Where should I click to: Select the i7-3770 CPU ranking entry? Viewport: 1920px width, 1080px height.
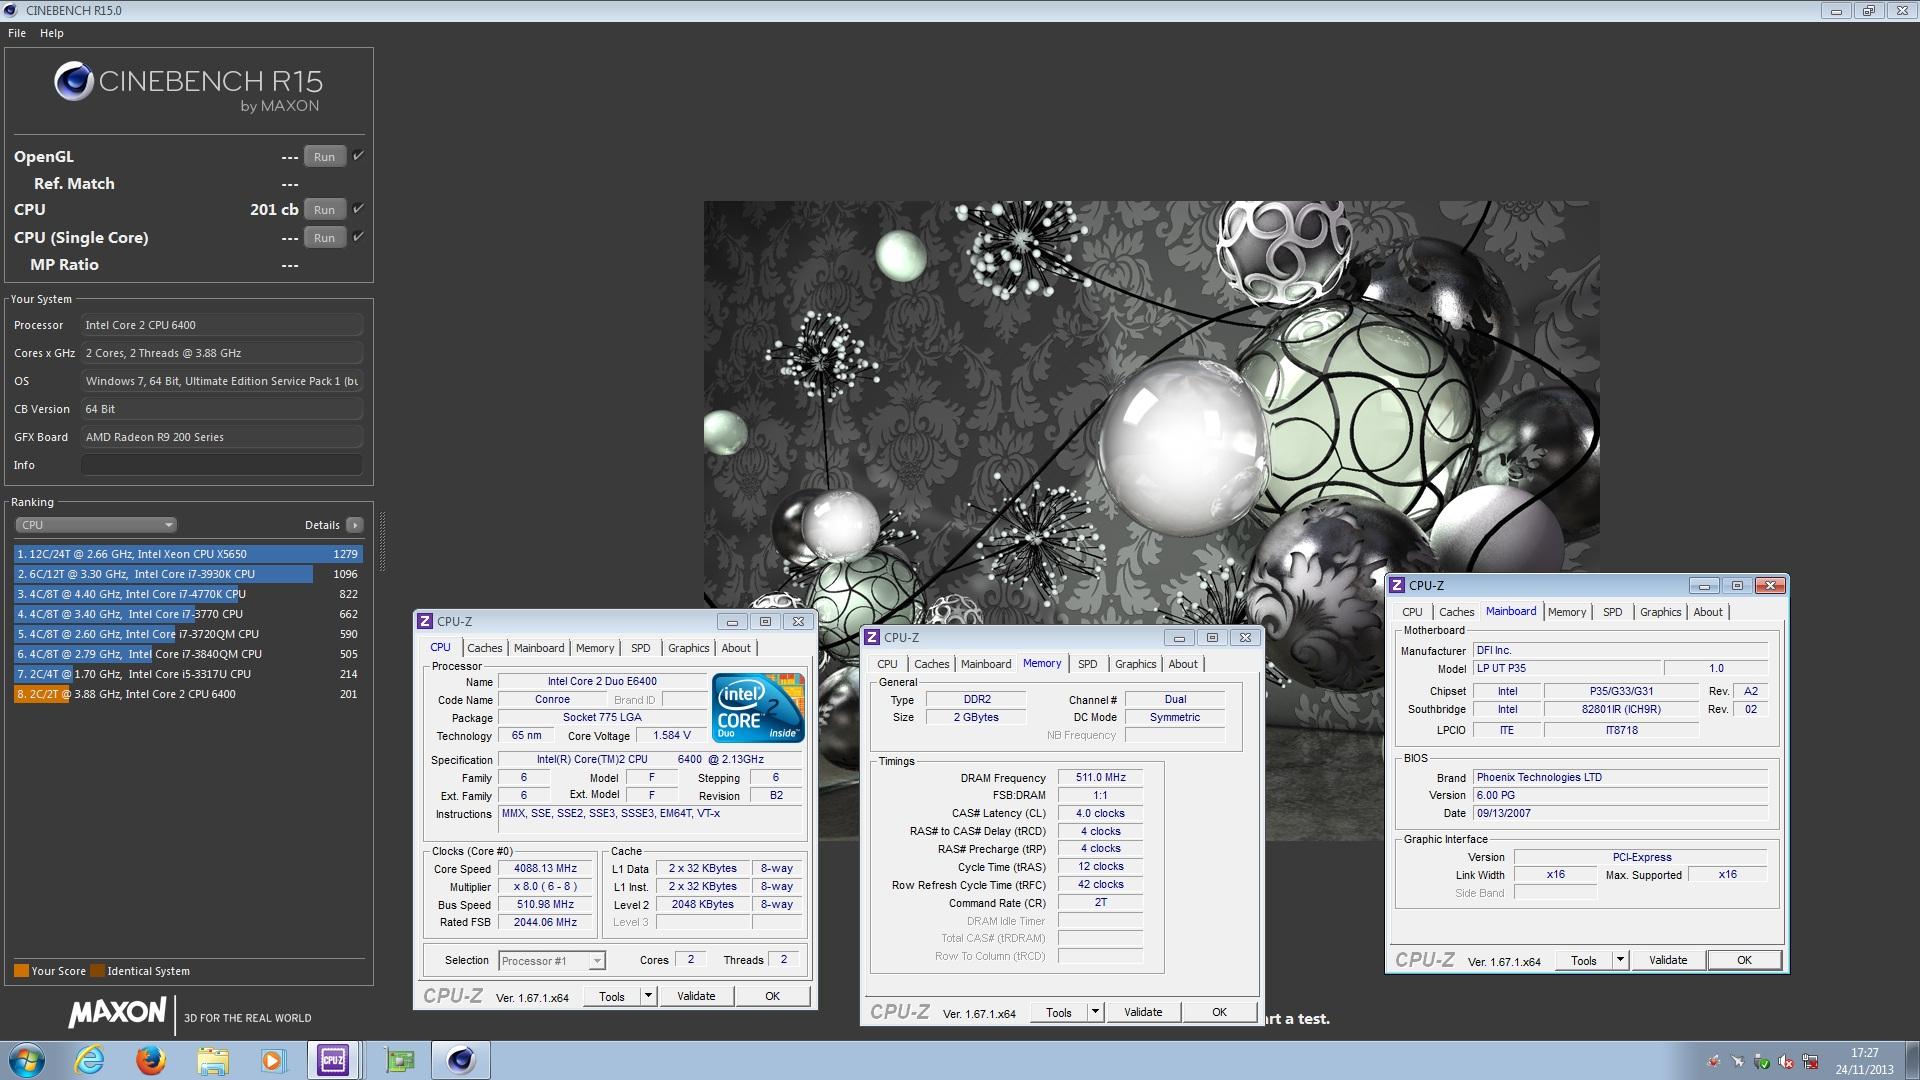[188, 614]
